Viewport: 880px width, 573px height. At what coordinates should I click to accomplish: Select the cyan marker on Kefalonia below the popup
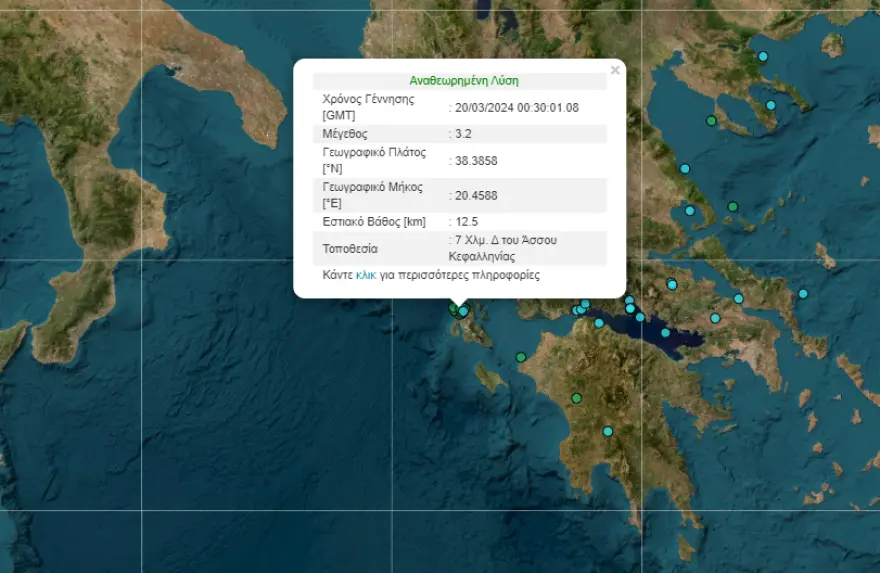click(x=463, y=312)
